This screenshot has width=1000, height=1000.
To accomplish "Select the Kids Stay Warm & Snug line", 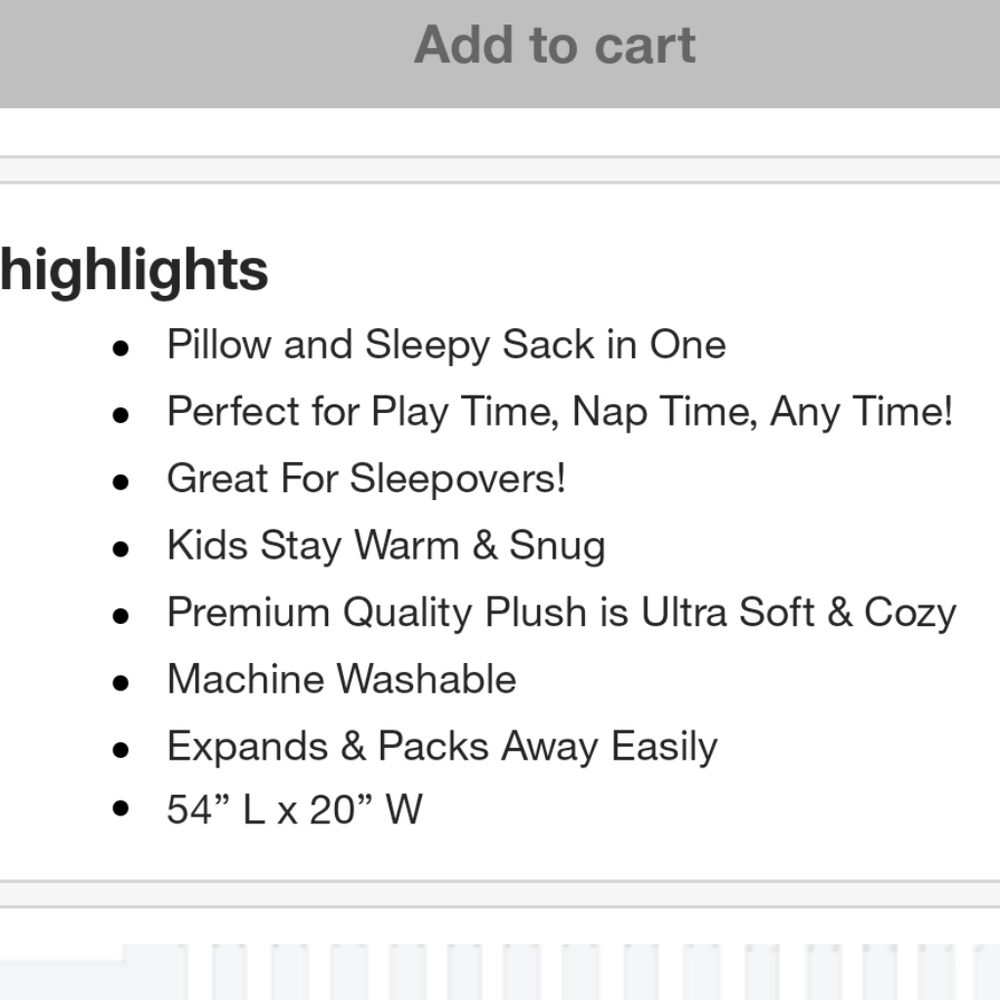I will pos(386,546).
